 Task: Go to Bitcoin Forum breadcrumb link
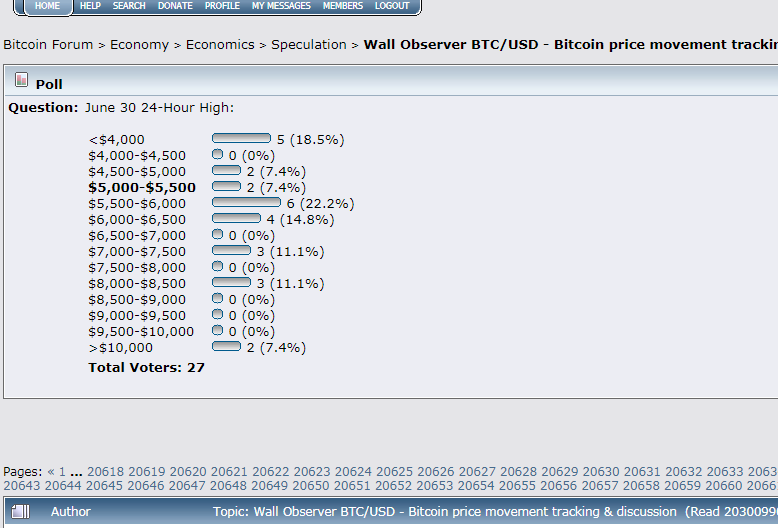pyautogui.click(x=48, y=45)
